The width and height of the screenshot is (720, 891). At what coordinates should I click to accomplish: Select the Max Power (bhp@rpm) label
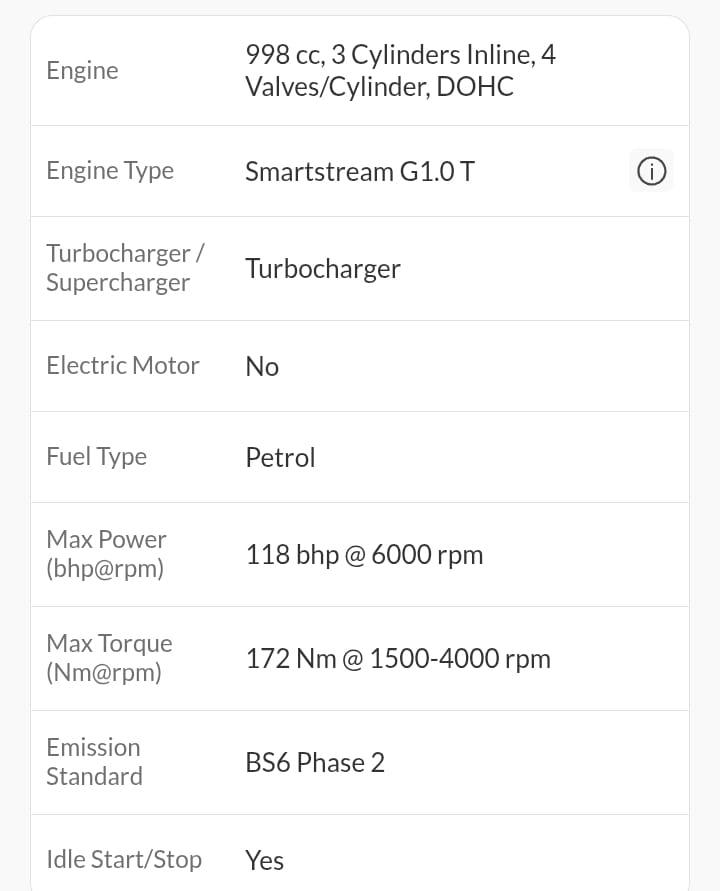(x=106, y=554)
